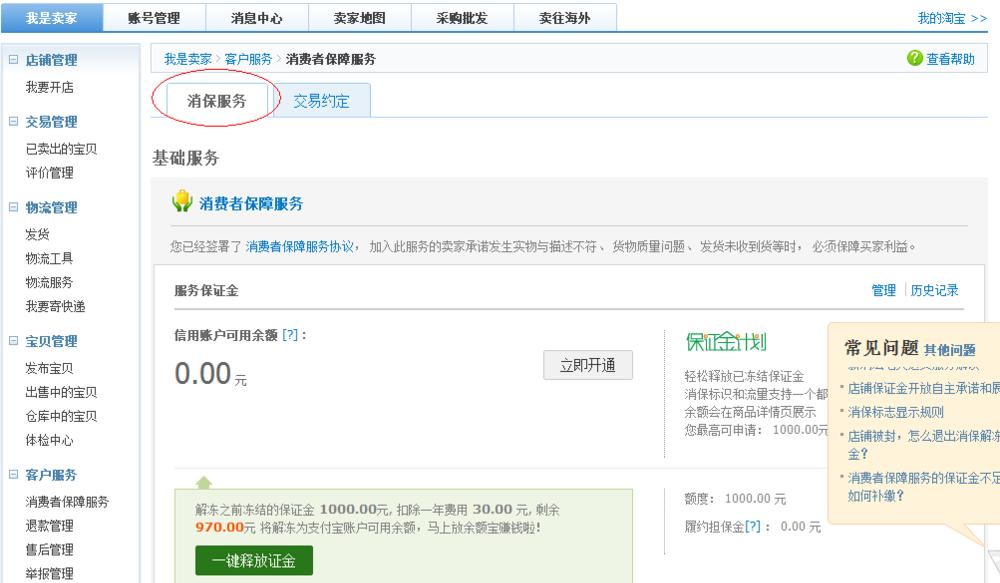This screenshot has width=1000, height=583.
Task: Open 物流工具 in the sidebar
Action: [x=50, y=258]
